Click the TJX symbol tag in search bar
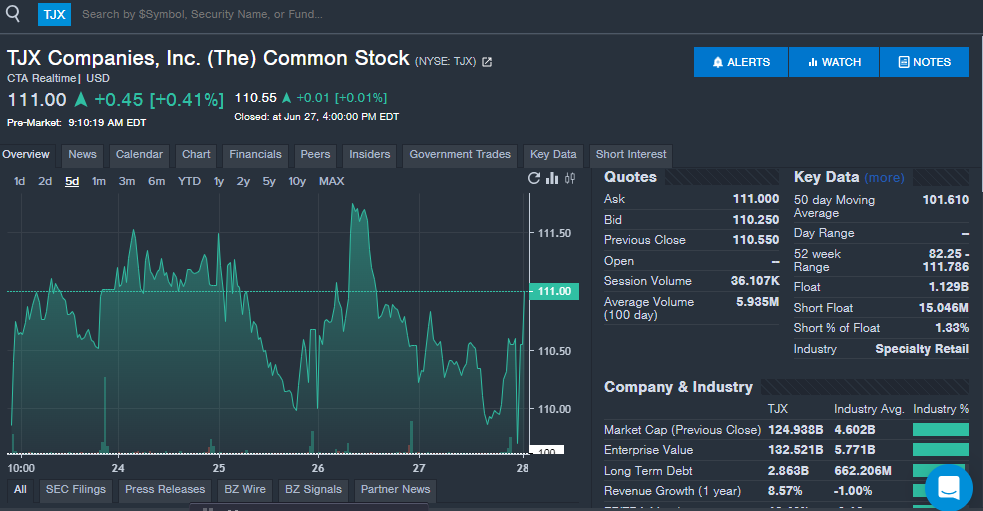The height and width of the screenshot is (511, 983). (x=55, y=14)
